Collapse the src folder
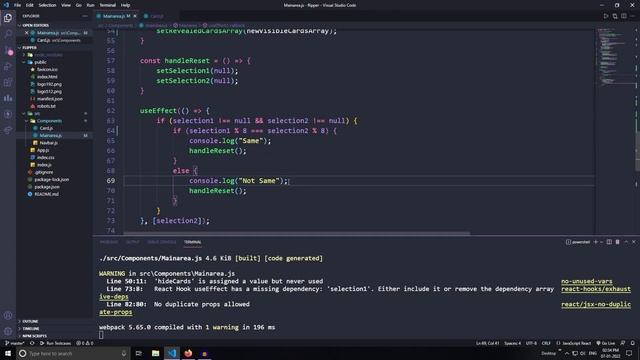This screenshot has height=360, width=640. pos(55,113)
